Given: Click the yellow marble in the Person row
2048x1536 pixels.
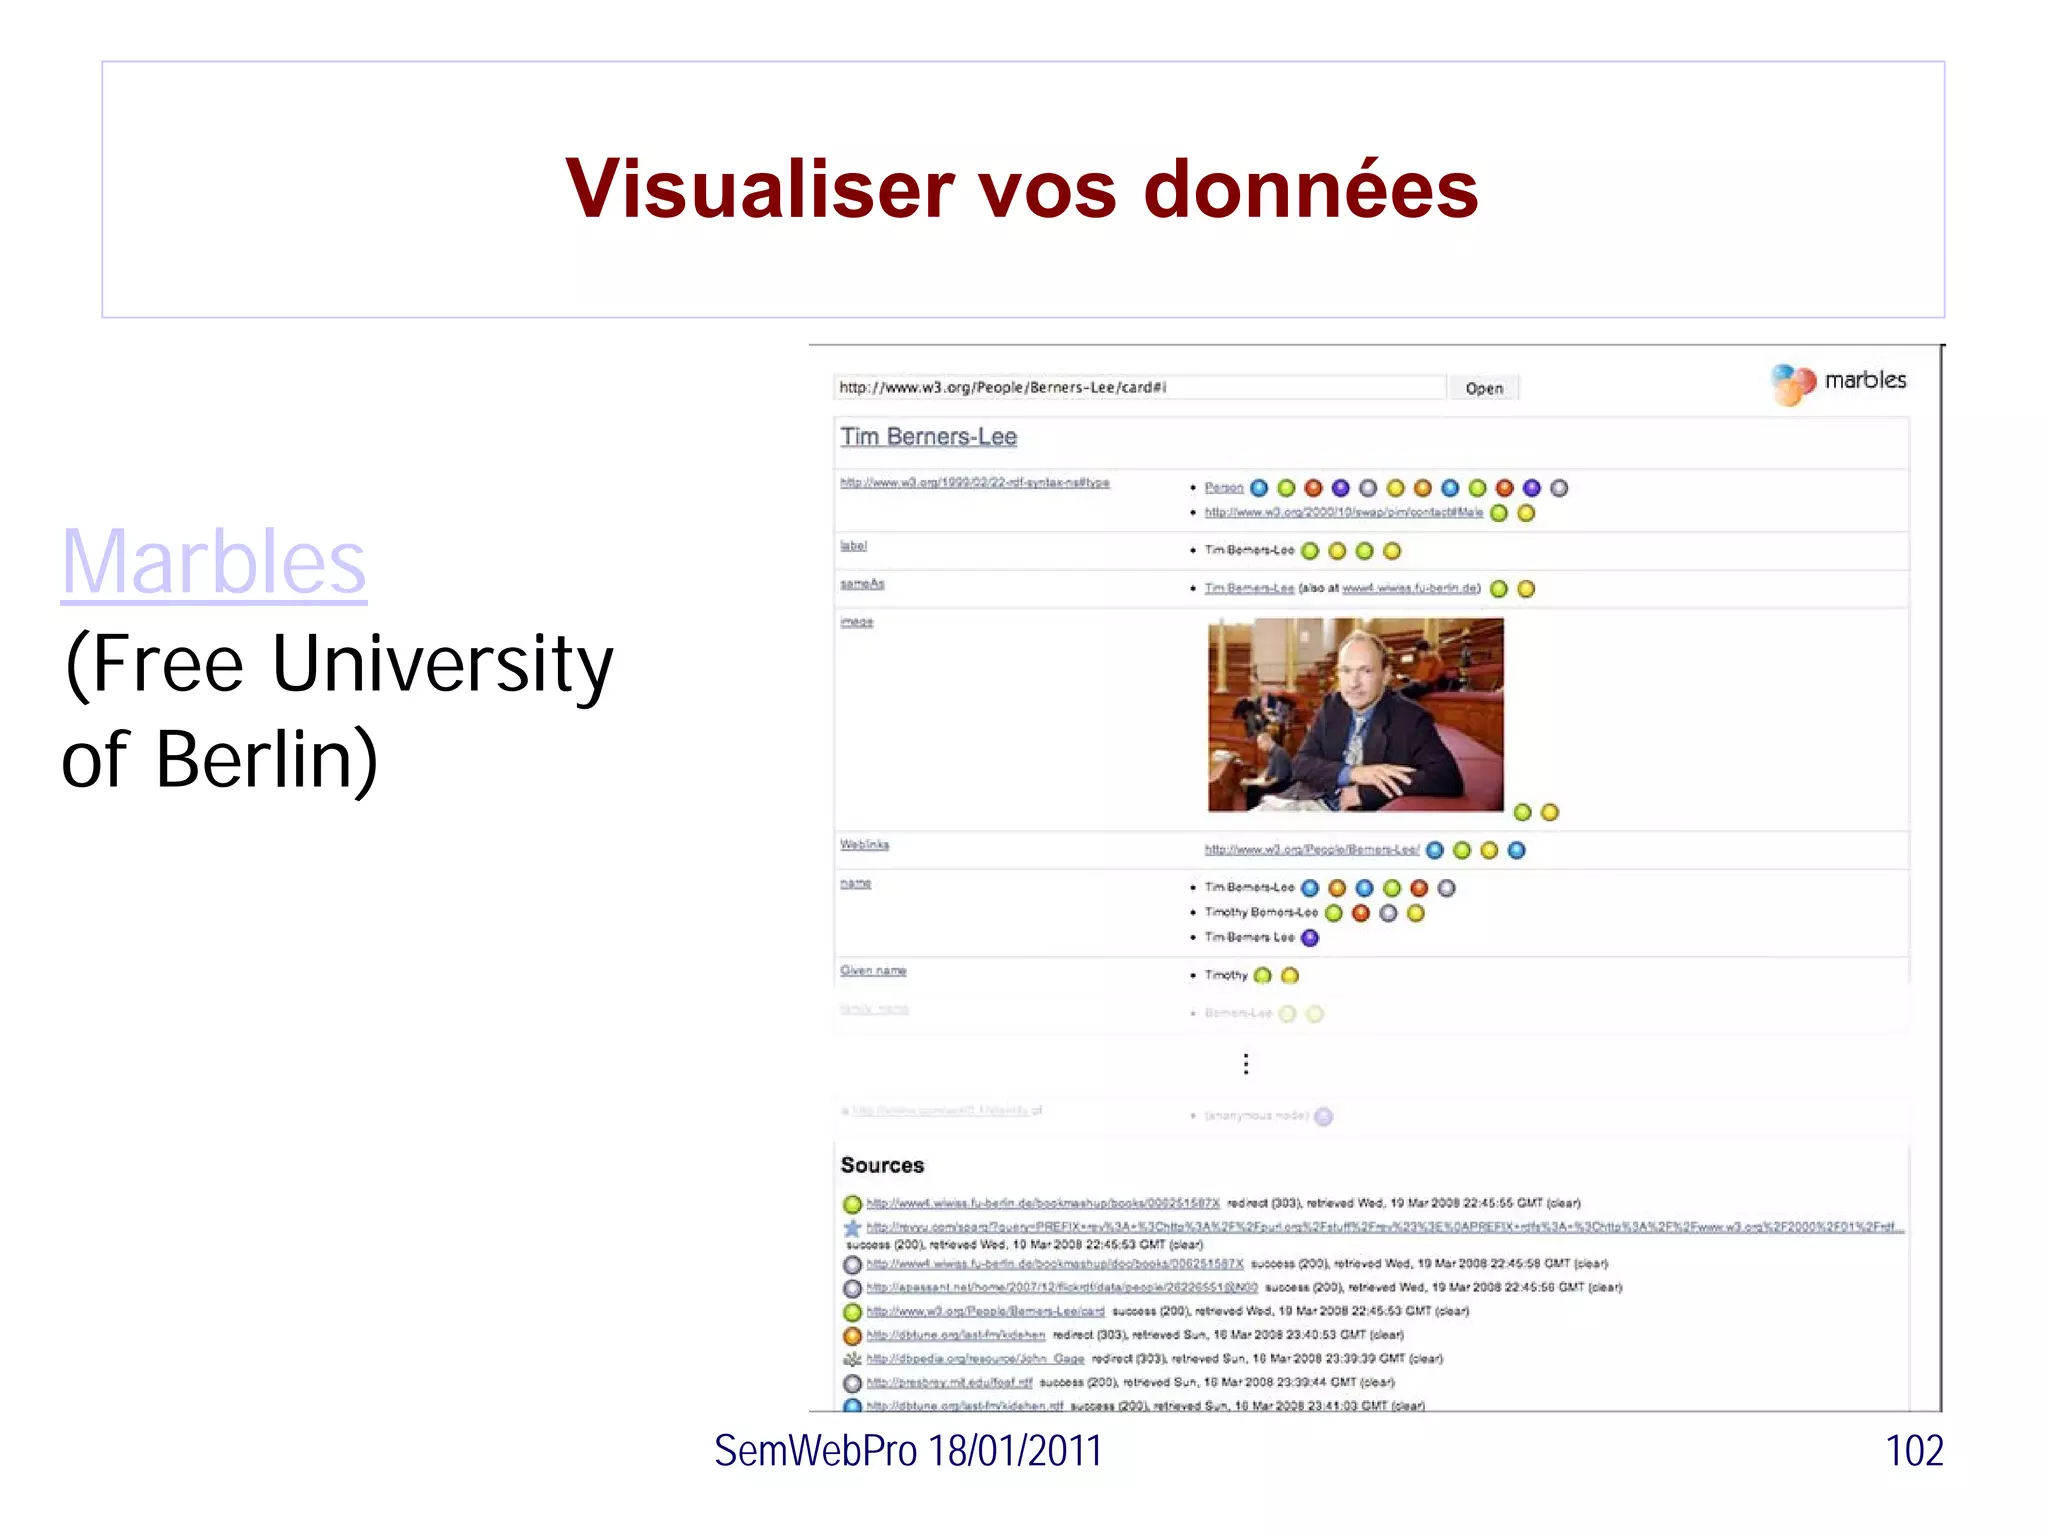Looking at the screenshot, I should point(1396,488).
